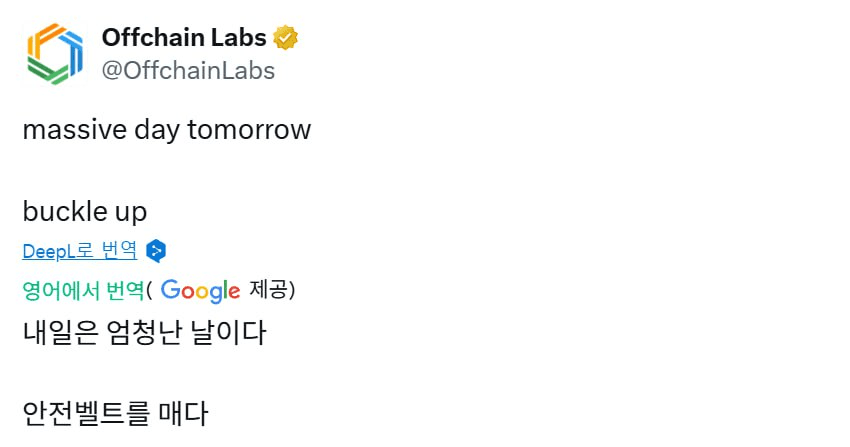850x447 pixels.
Task: Click the word '엄청난' in the translation
Action: pos(144,333)
